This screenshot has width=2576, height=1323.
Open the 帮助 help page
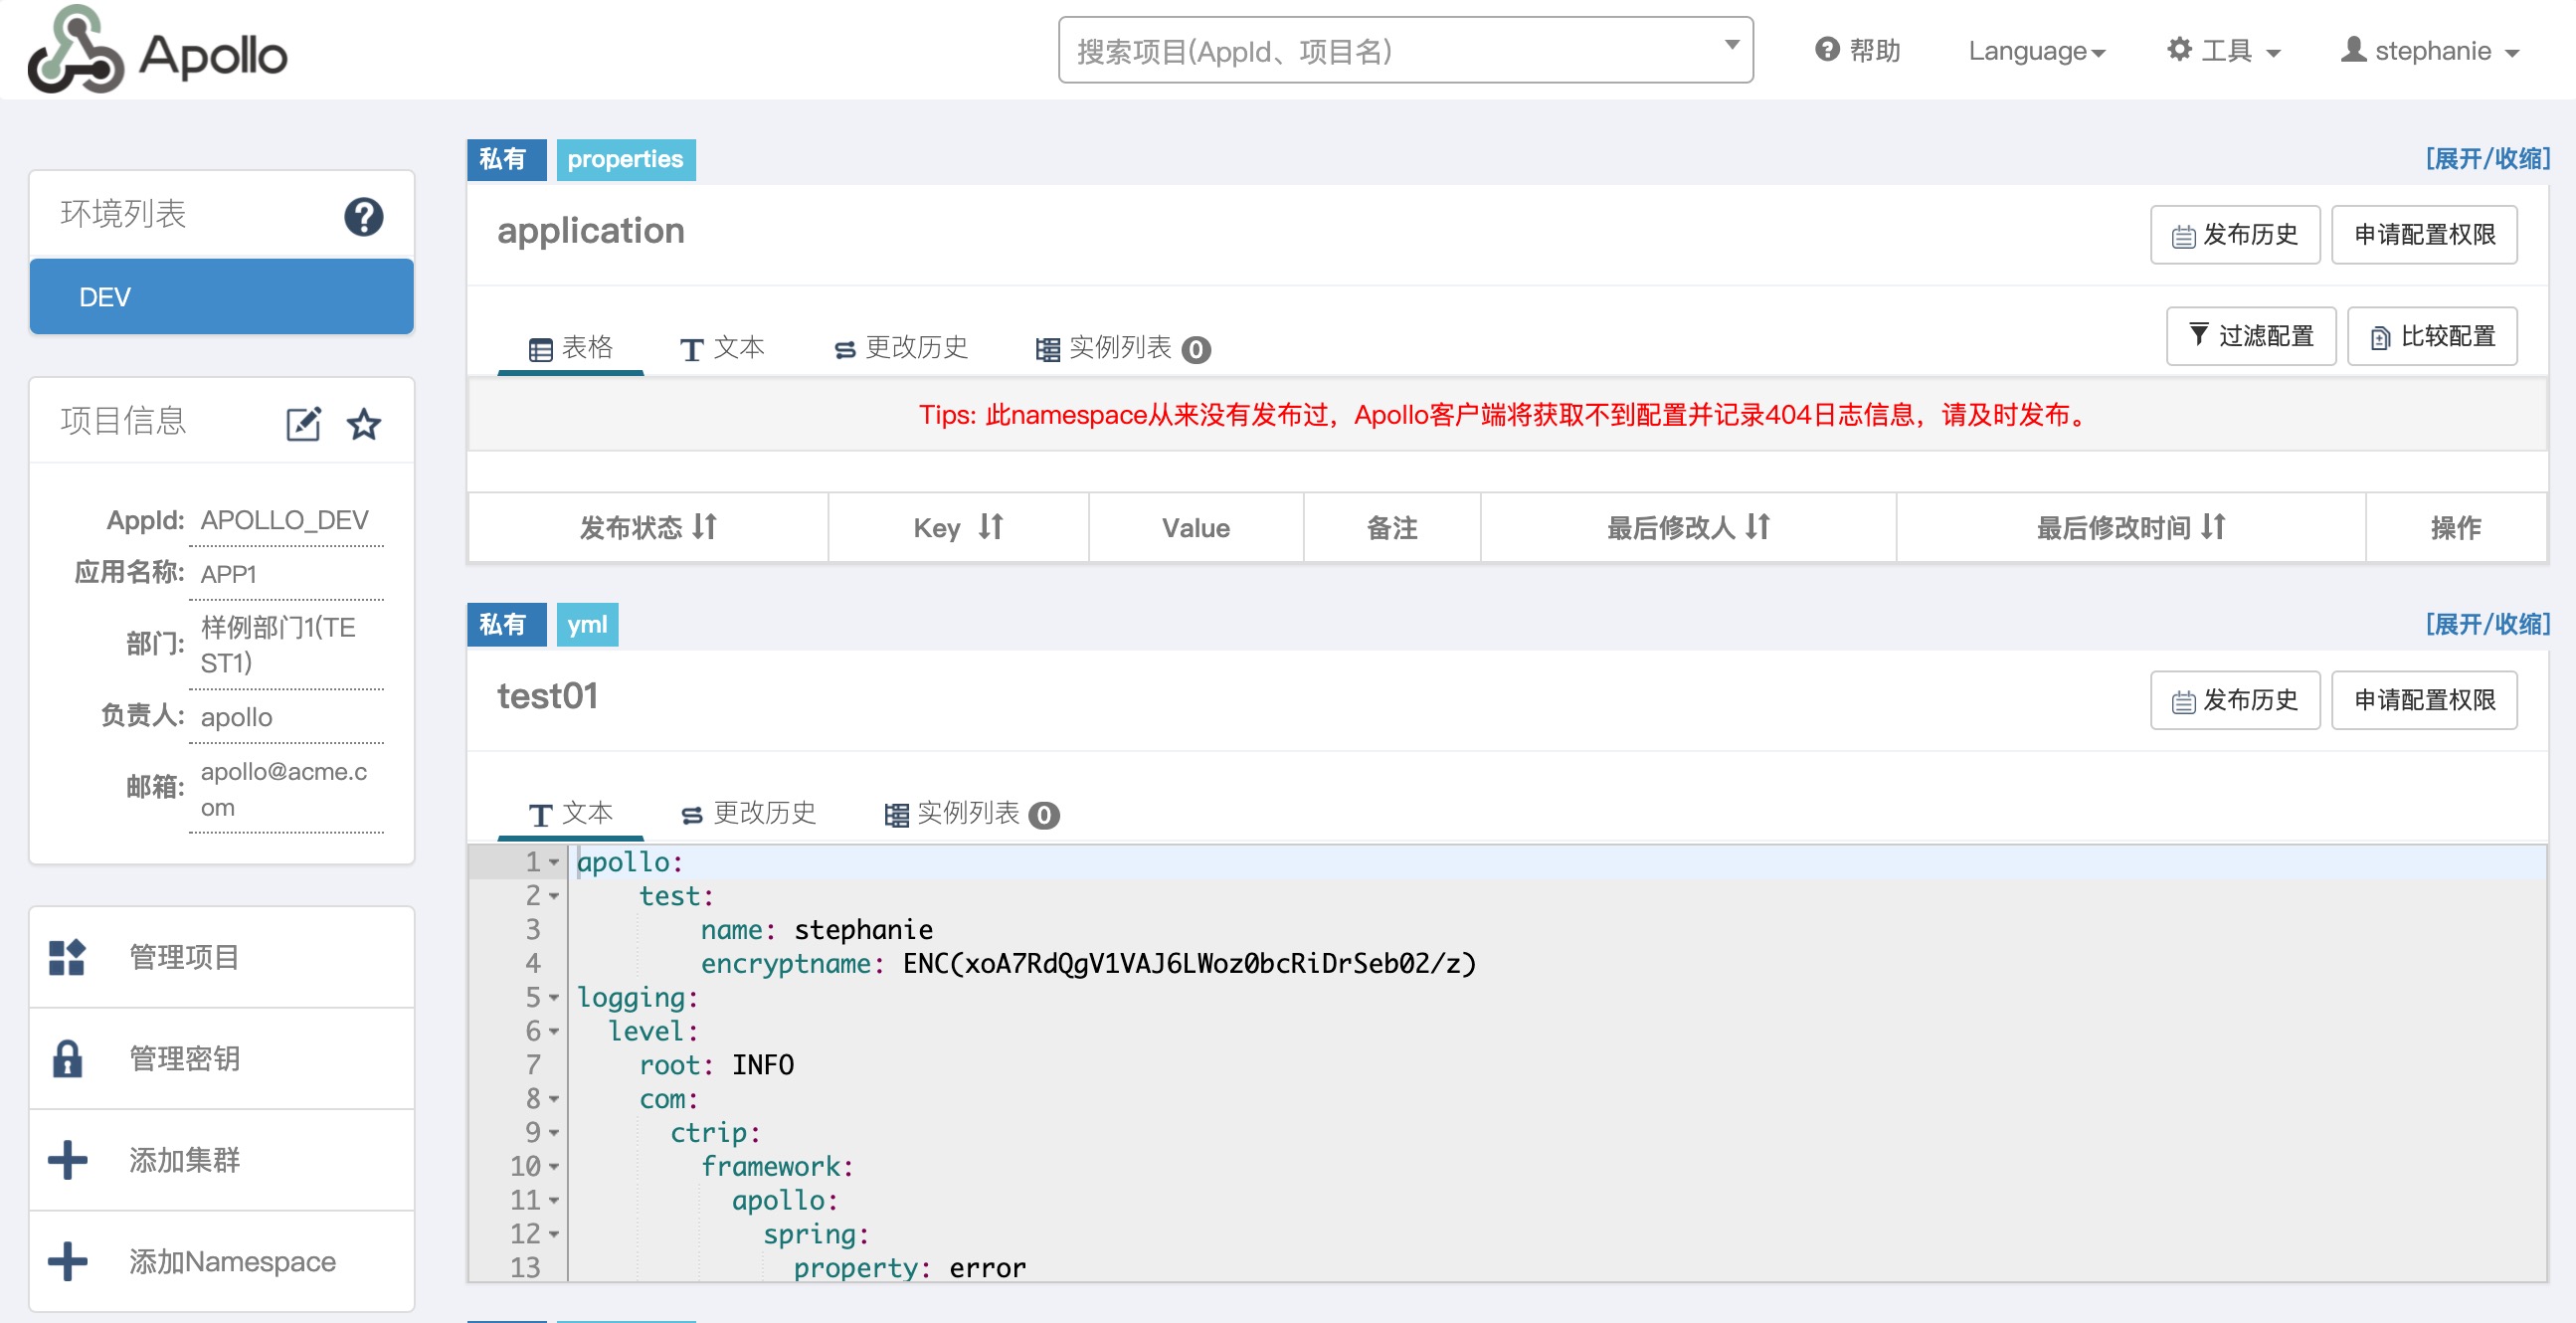(1858, 50)
